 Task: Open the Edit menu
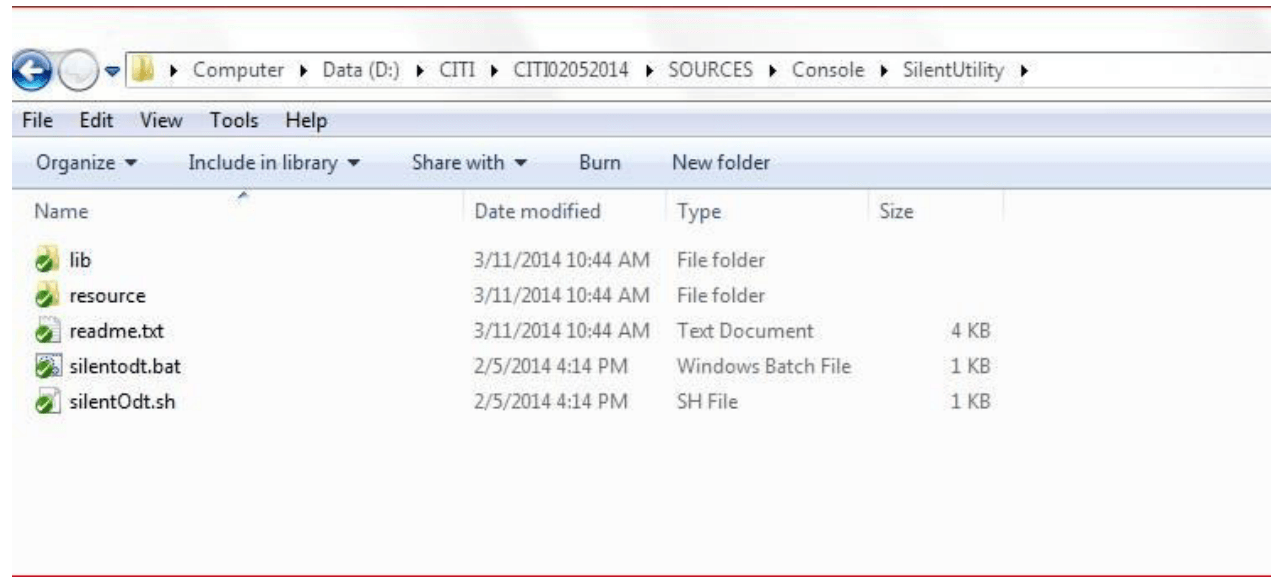[x=96, y=121]
